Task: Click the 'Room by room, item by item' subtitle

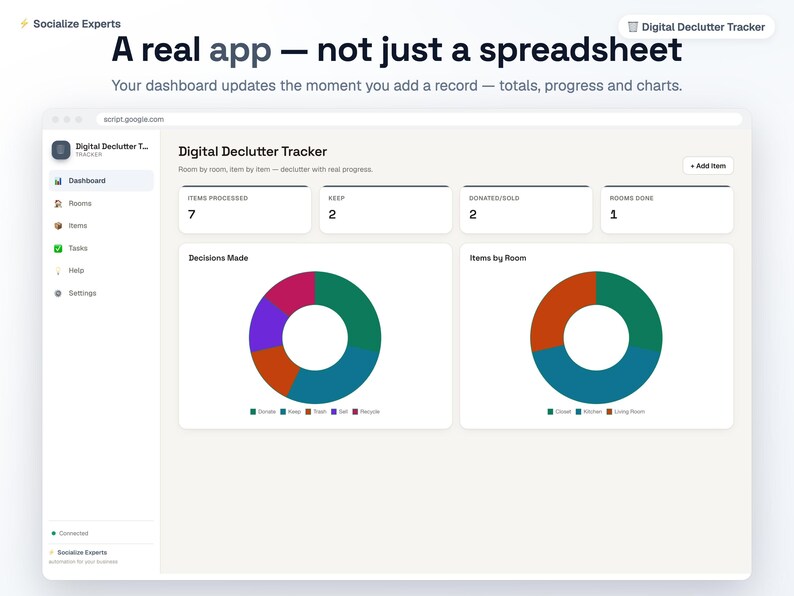Action: click(275, 169)
